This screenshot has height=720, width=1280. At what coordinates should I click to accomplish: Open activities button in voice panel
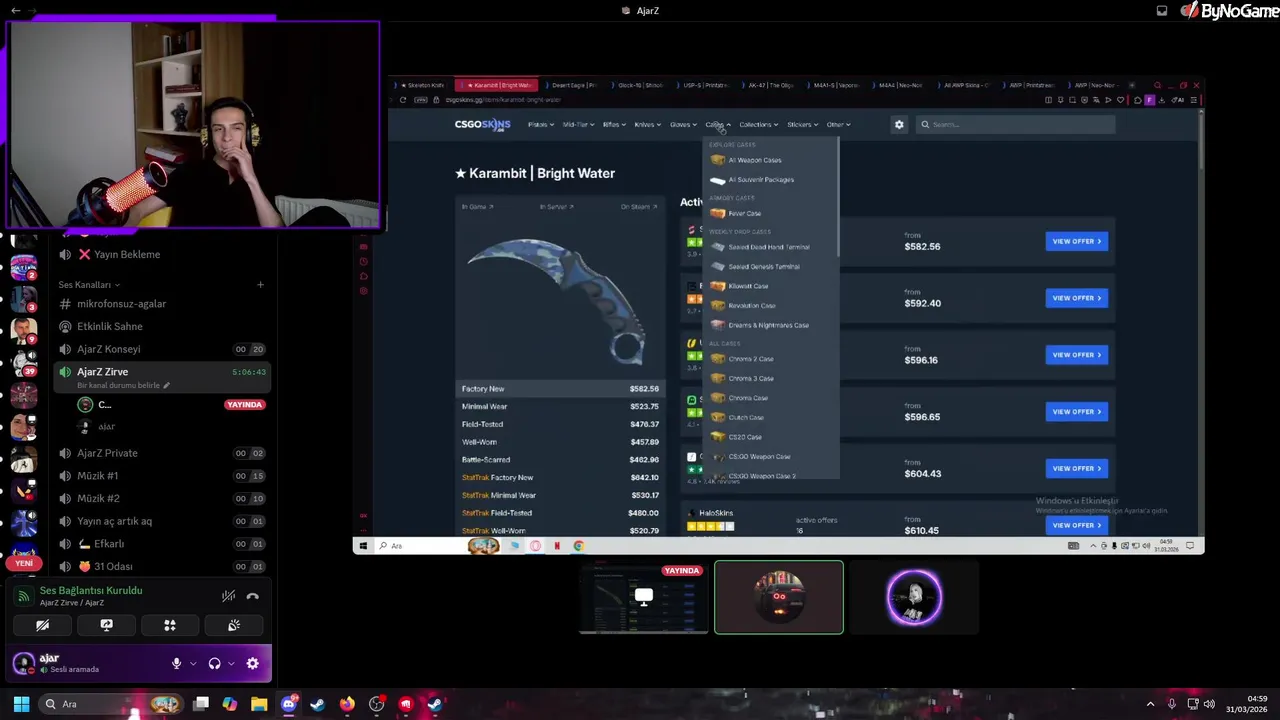[170, 625]
